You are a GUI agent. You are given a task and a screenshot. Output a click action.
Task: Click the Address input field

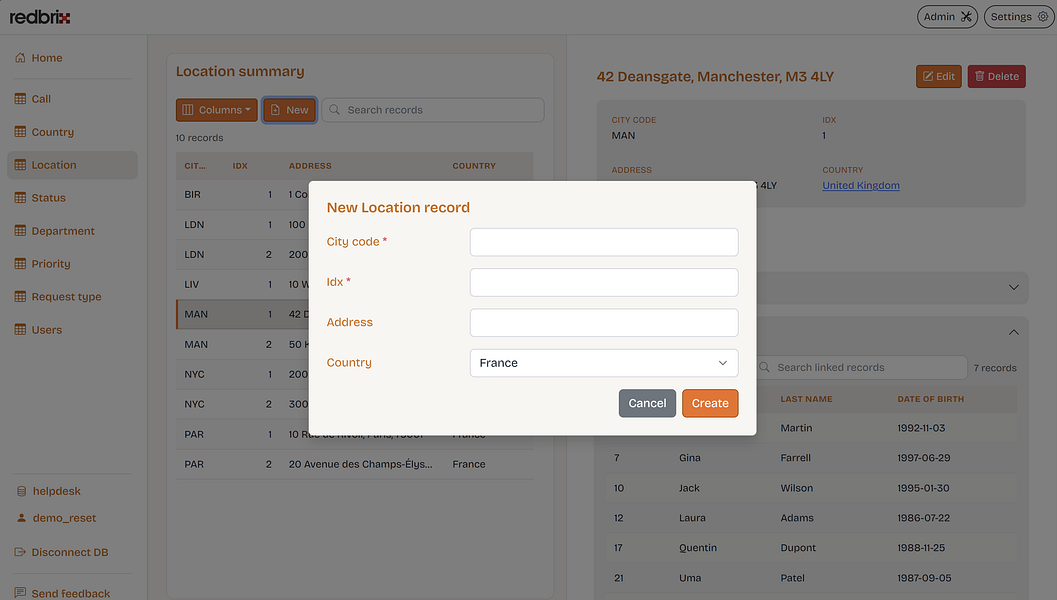604,322
